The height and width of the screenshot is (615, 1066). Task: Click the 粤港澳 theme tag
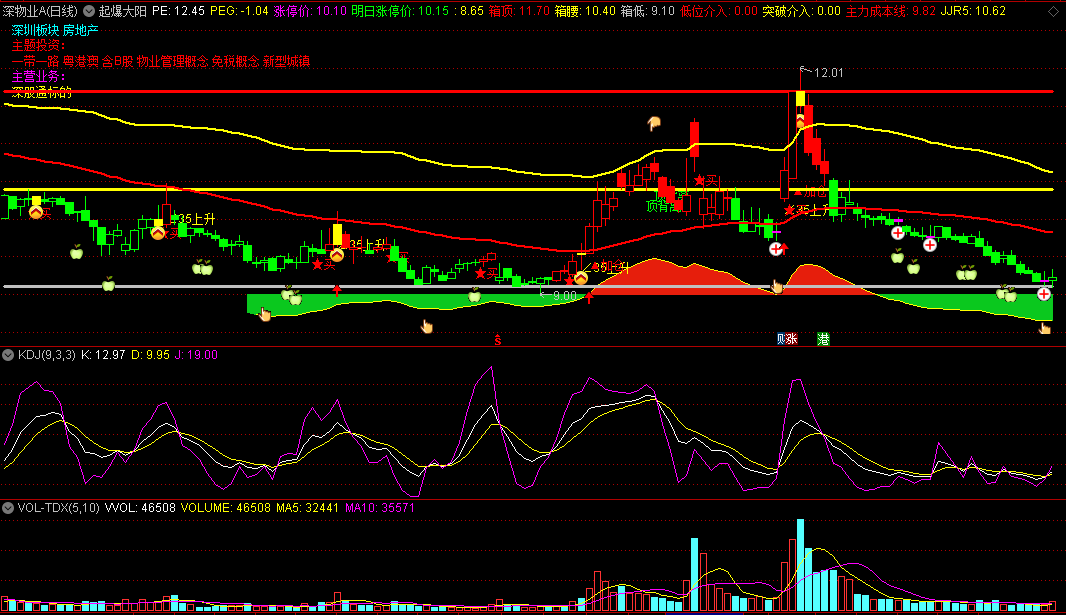pos(80,61)
